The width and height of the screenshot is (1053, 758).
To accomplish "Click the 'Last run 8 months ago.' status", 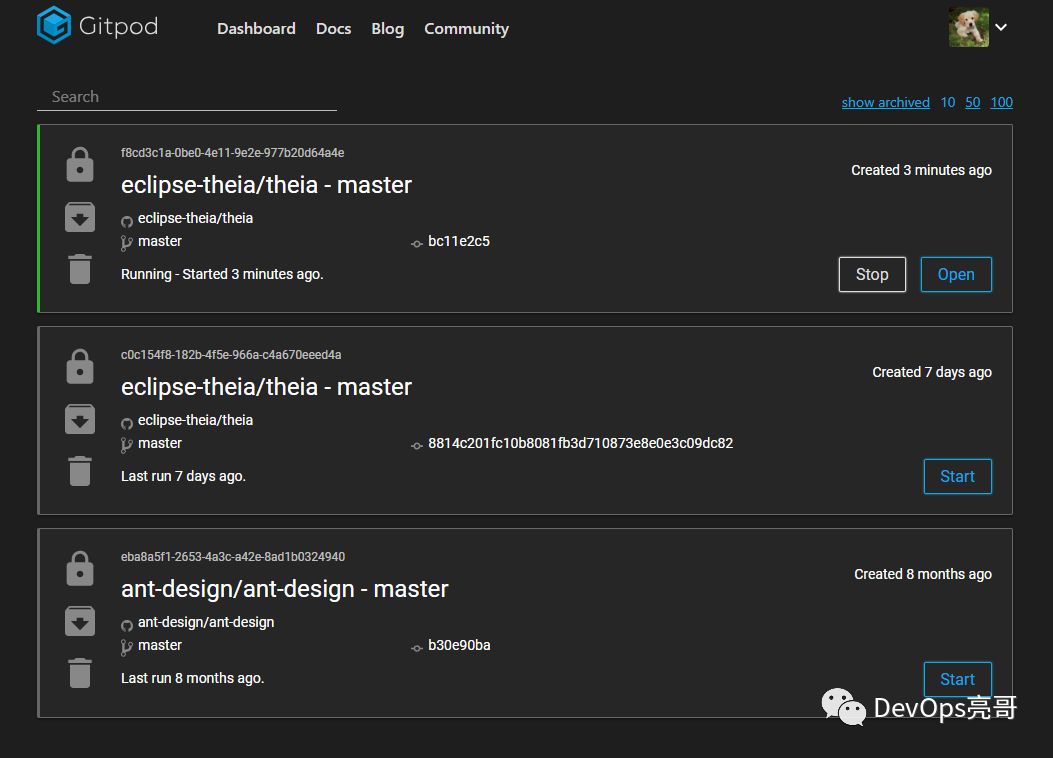I will coord(193,678).
